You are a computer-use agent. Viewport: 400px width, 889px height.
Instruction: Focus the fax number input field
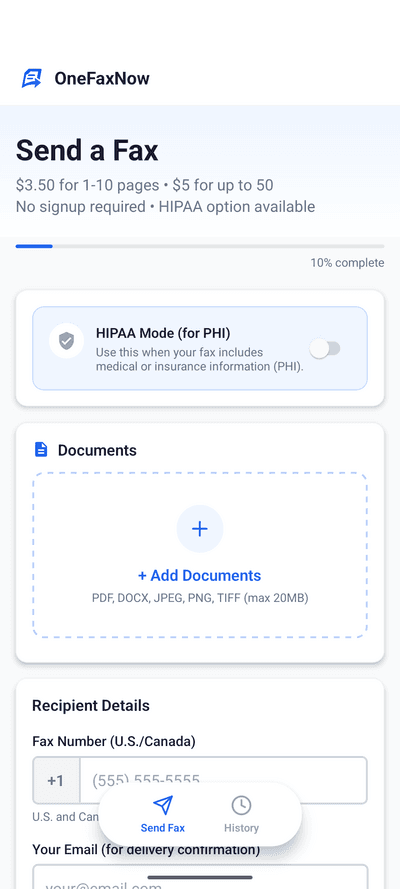click(223, 780)
